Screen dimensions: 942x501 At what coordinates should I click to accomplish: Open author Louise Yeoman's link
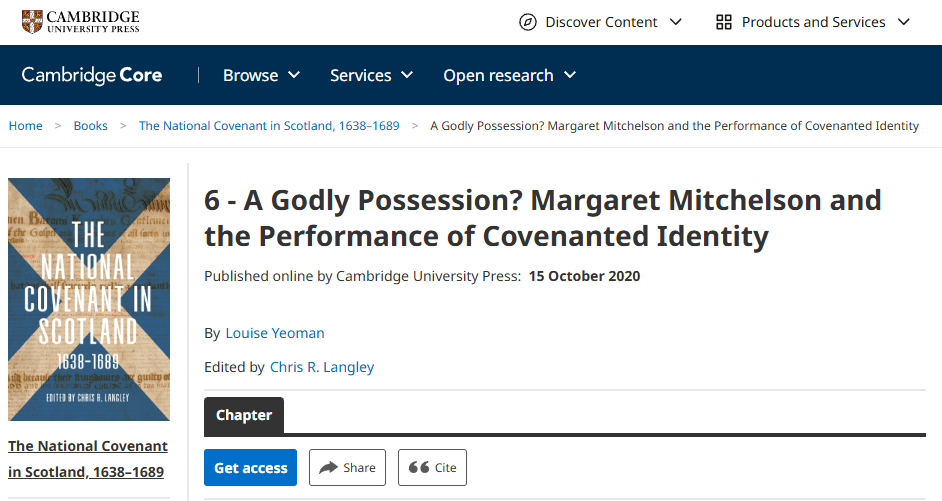point(275,333)
